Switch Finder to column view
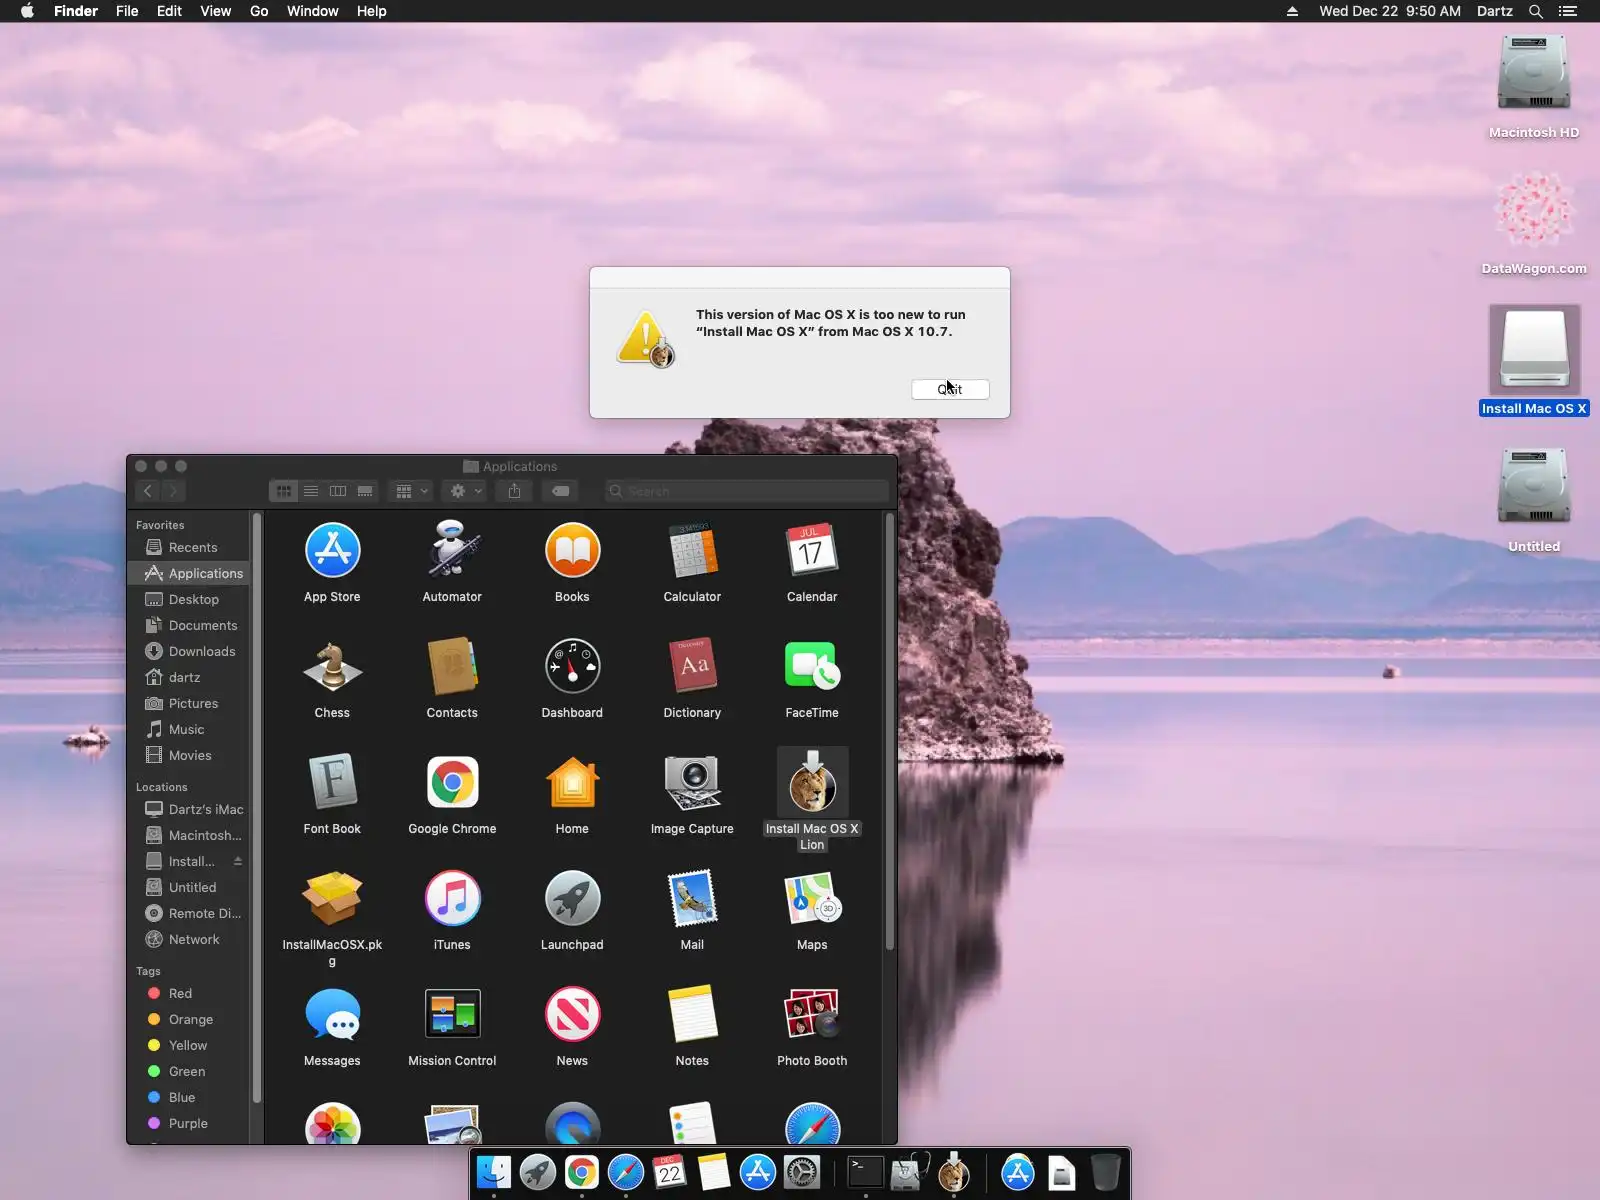 [338, 491]
